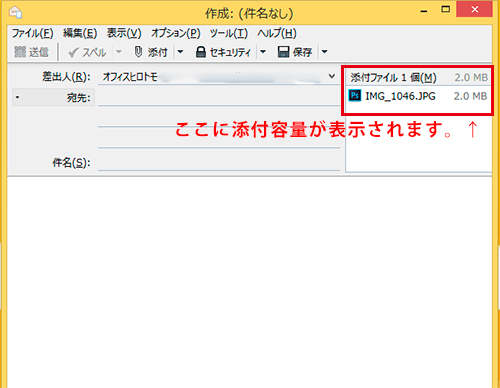Viewport: 500px width, 388px height.
Task: Click the IMG_1046.JPG Photoshop file icon
Action: [355, 96]
